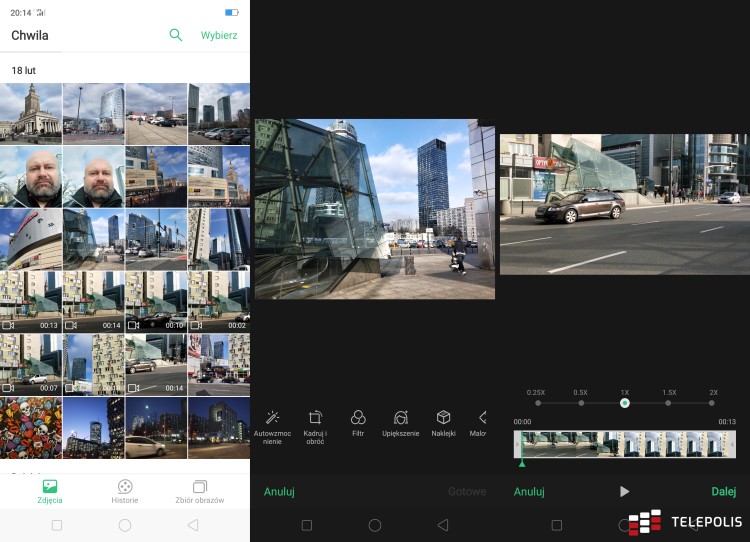Screen dimensions: 750x542
Task: Switch to the Zdjęcia tab
Action: pos(50,491)
